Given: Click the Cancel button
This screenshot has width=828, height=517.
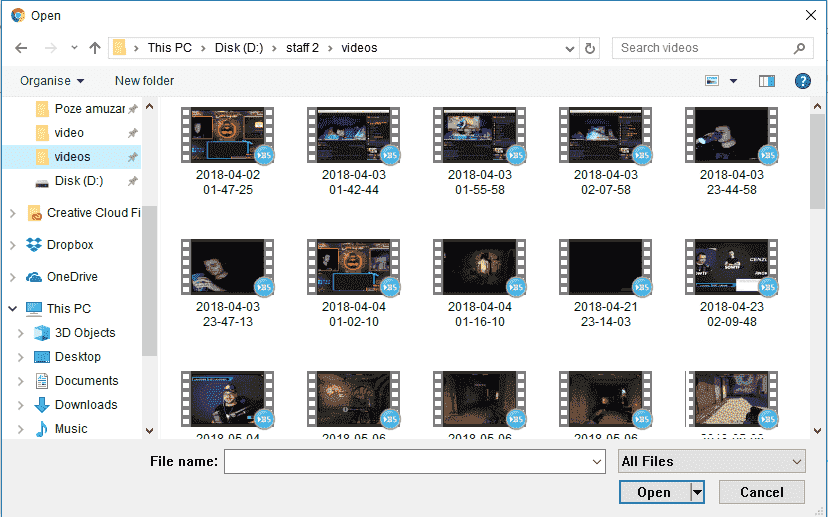Looking at the screenshot, I should (x=761, y=492).
